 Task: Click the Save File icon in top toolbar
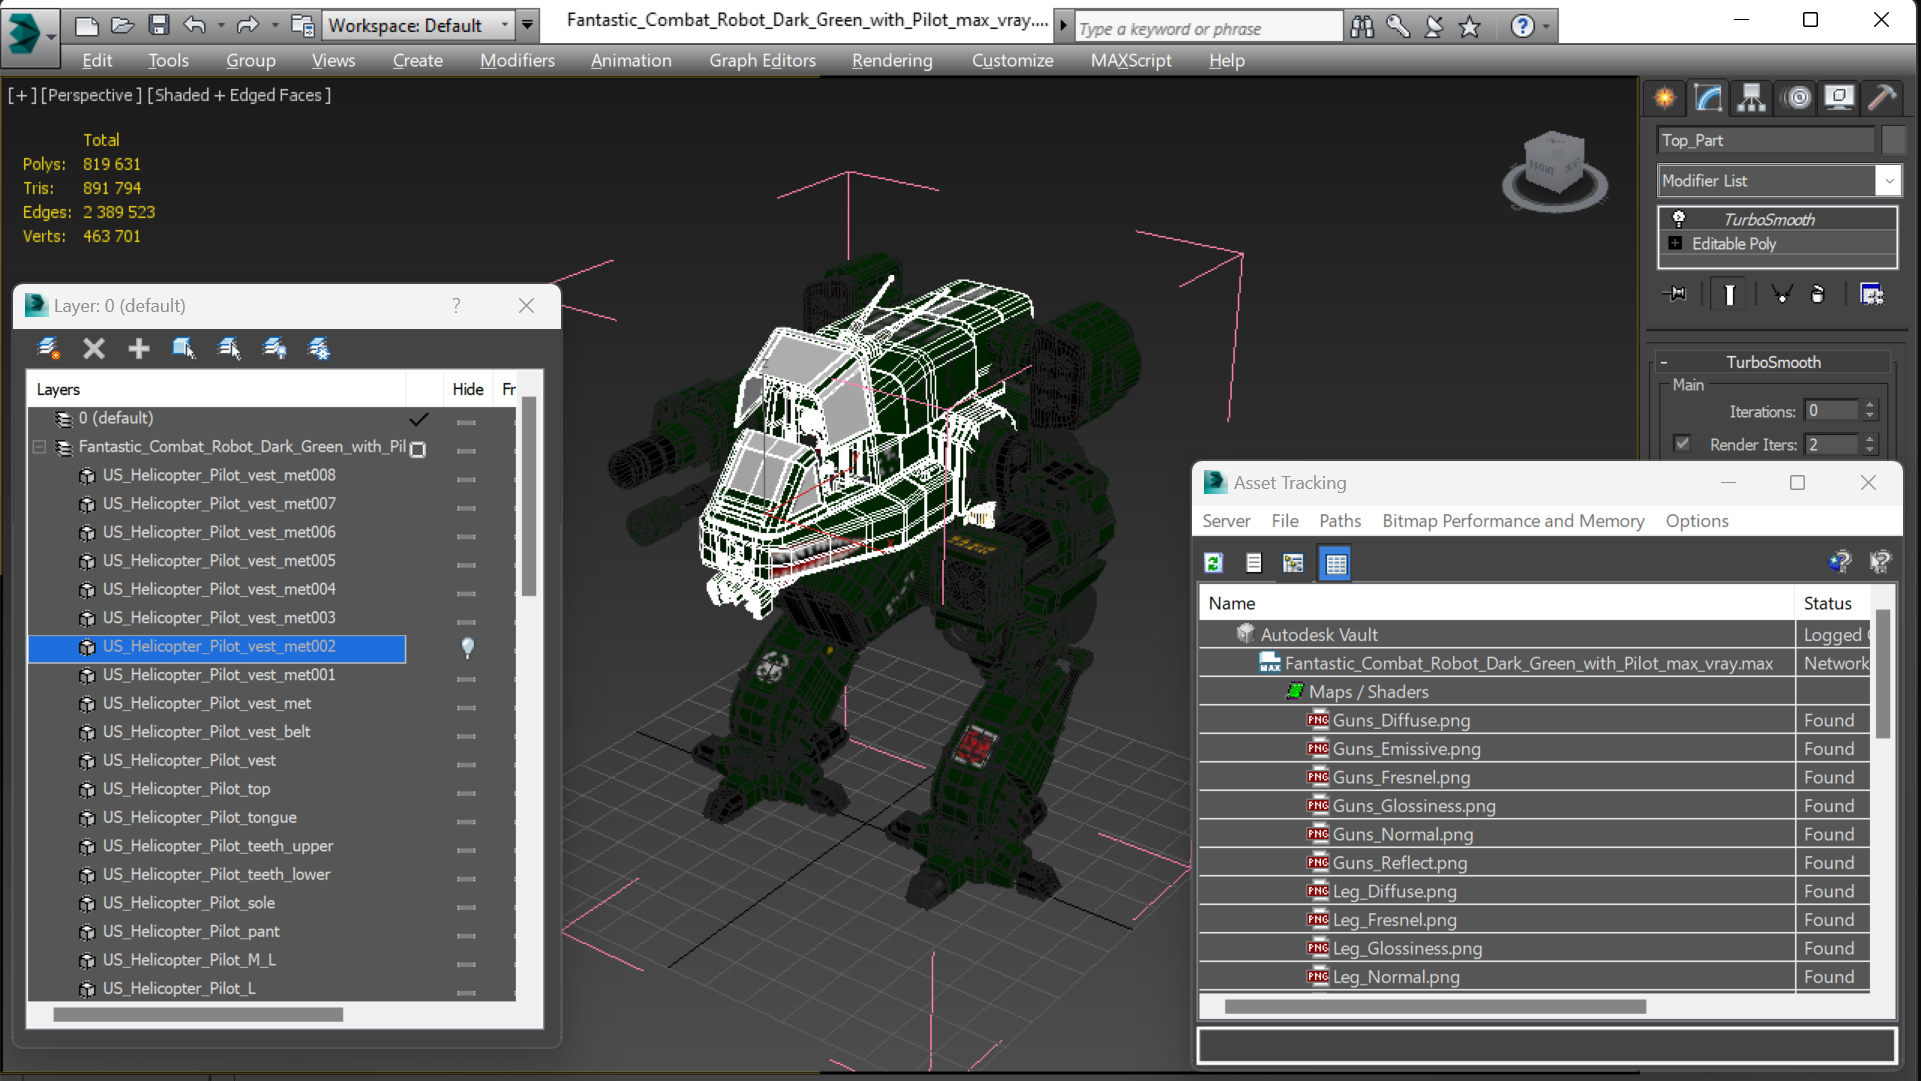158,25
